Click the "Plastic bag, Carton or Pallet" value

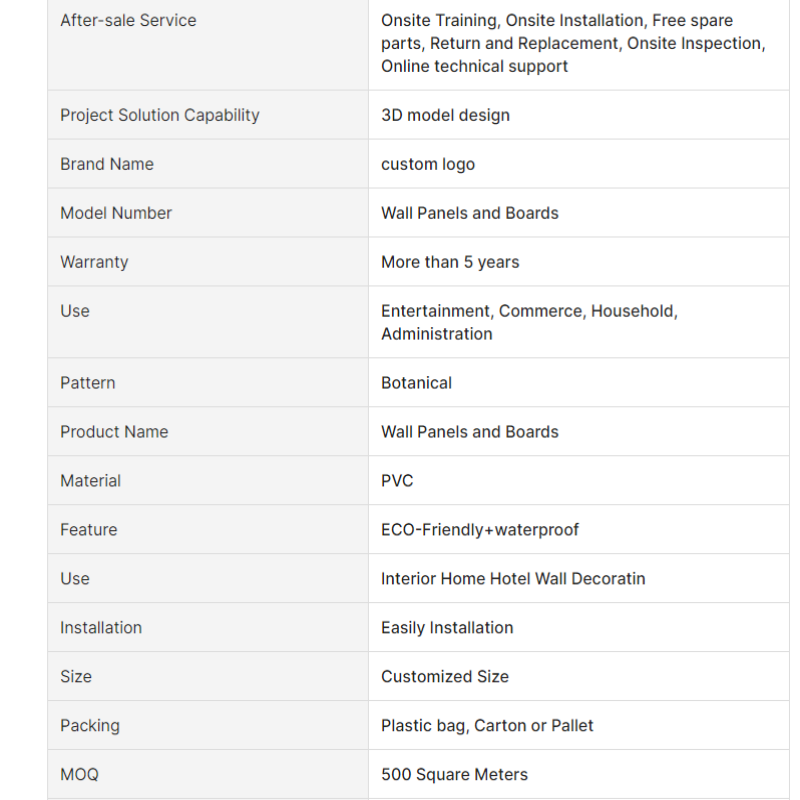(487, 726)
